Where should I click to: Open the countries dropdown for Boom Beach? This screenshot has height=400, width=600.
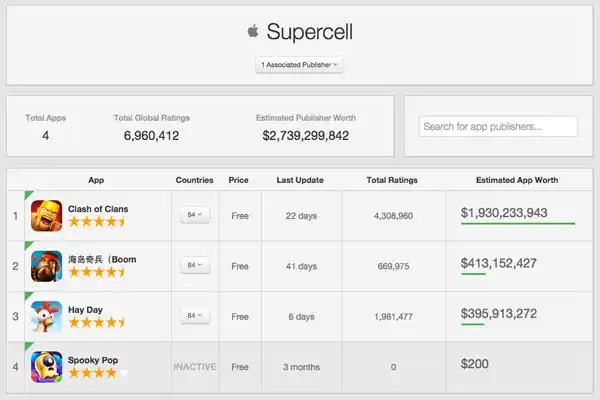pyautogui.click(x=195, y=265)
